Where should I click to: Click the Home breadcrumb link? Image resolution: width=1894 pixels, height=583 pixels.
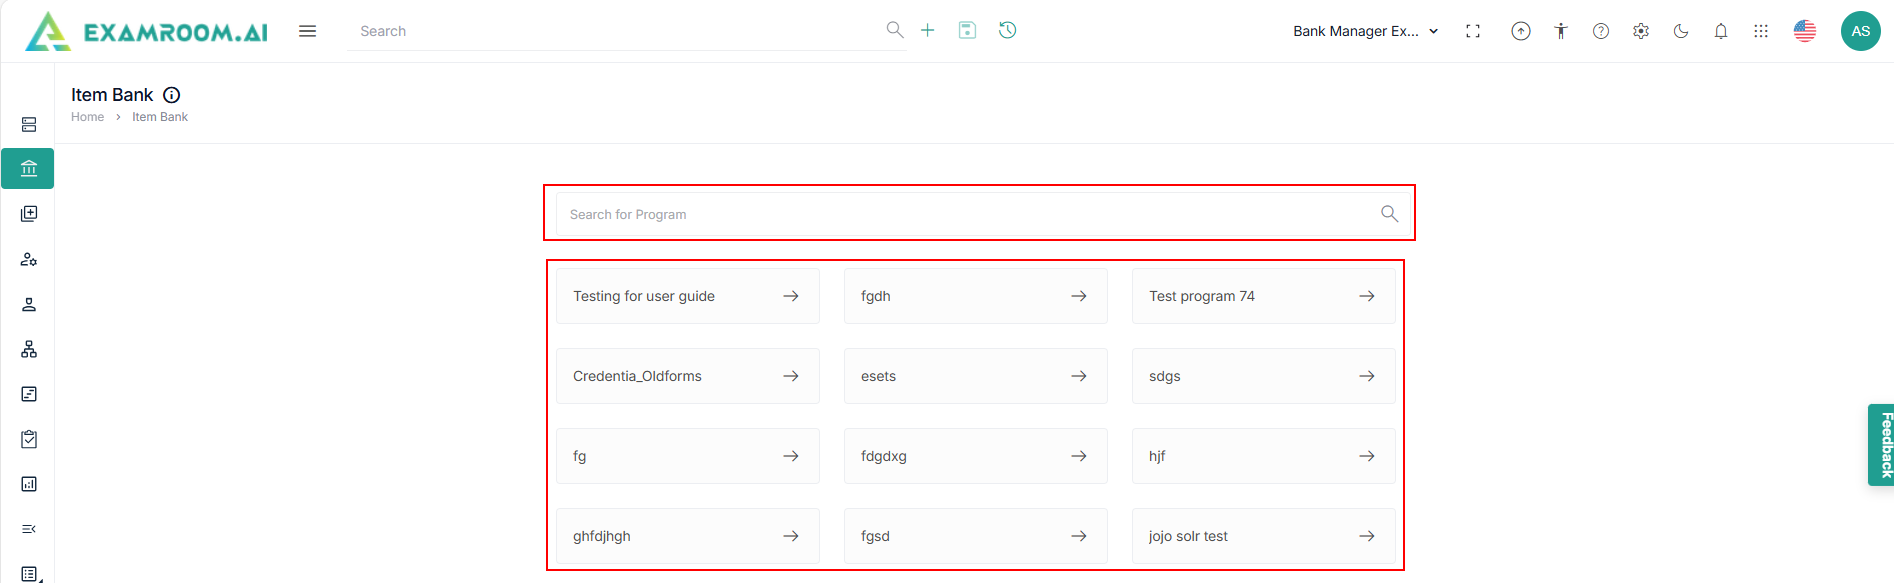click(x=87, y=117)
